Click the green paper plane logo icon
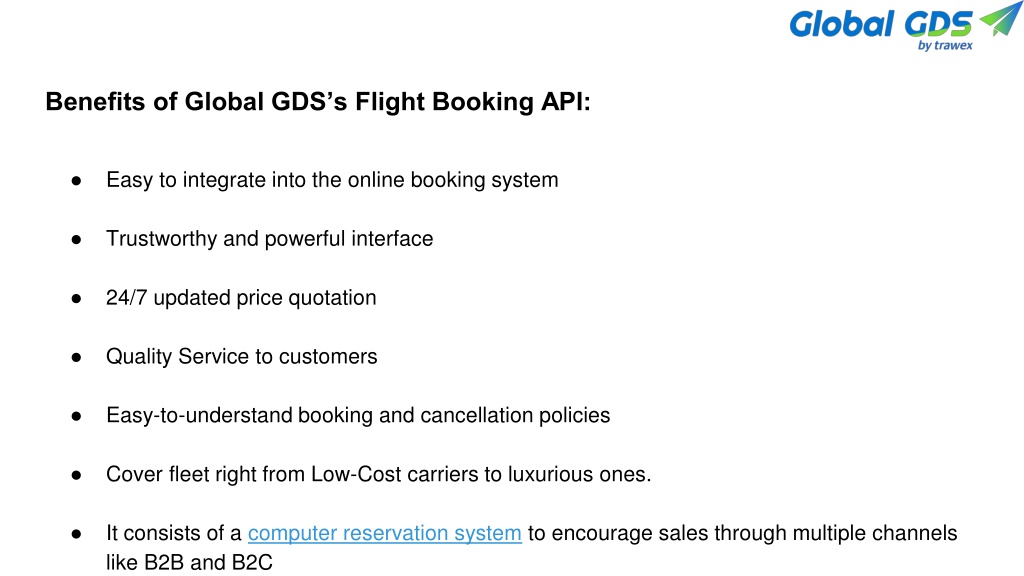The width and height of the screenshot is (1024, 576). click(1000, 18)
